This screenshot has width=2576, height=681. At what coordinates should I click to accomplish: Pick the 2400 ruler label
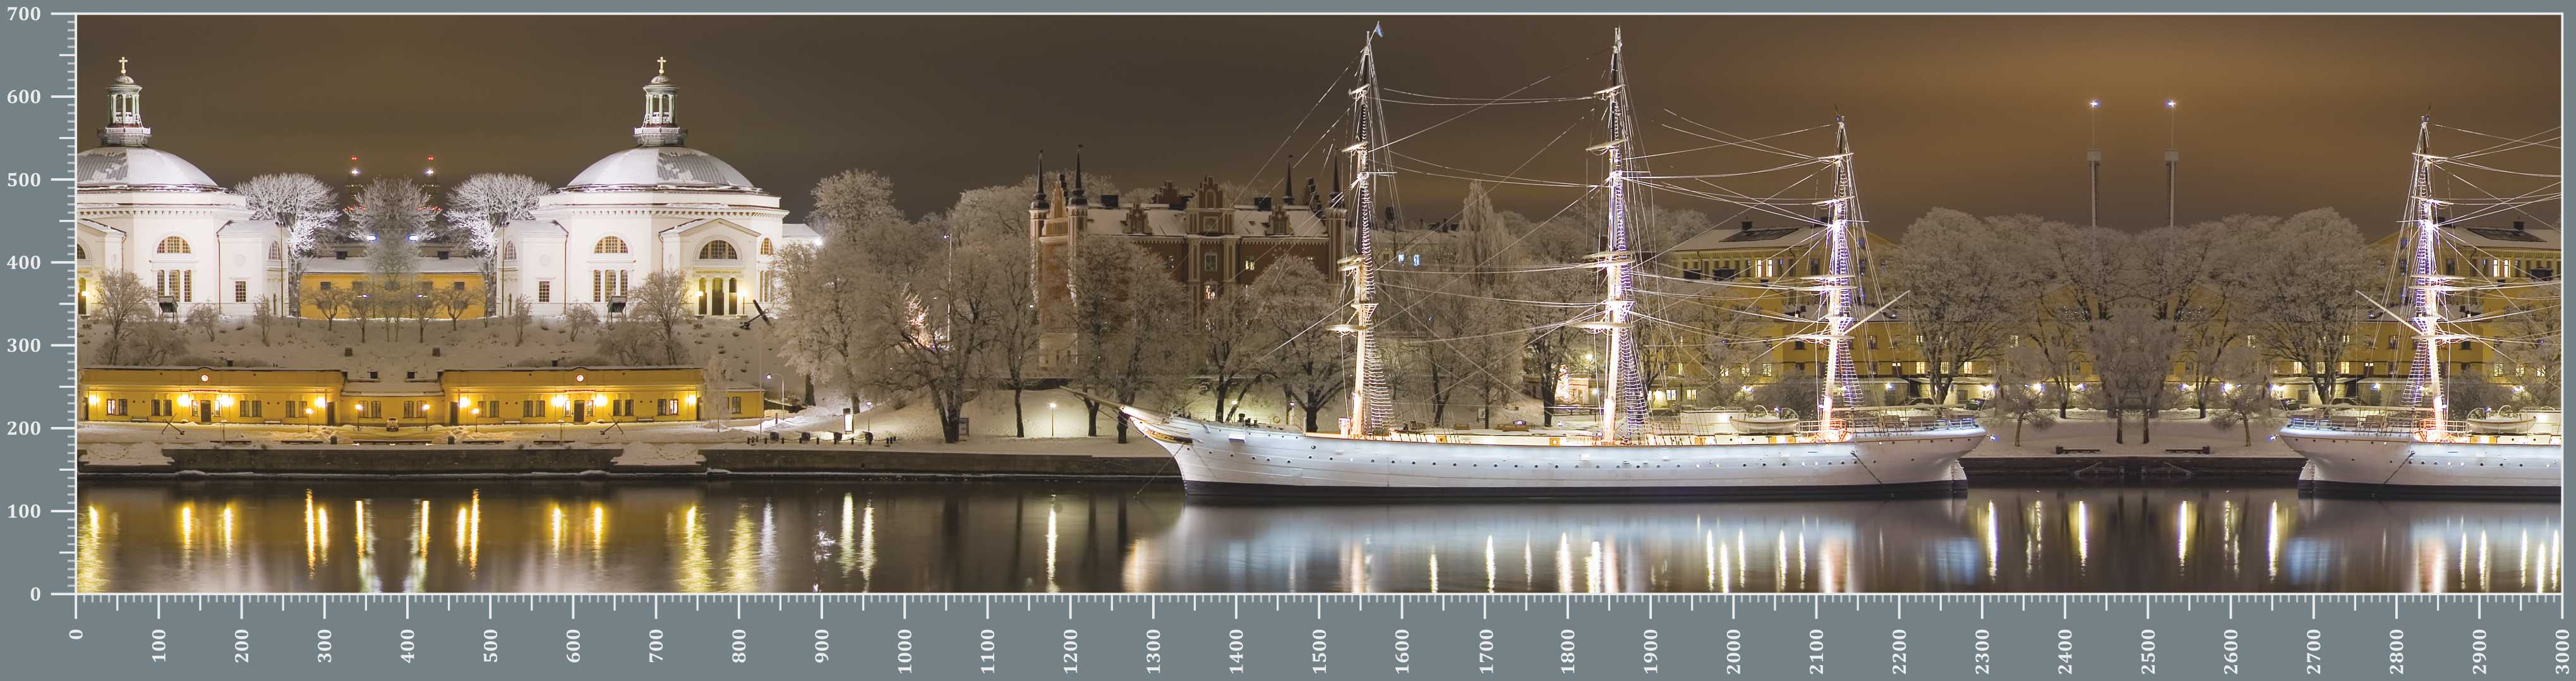point(2065,652)
